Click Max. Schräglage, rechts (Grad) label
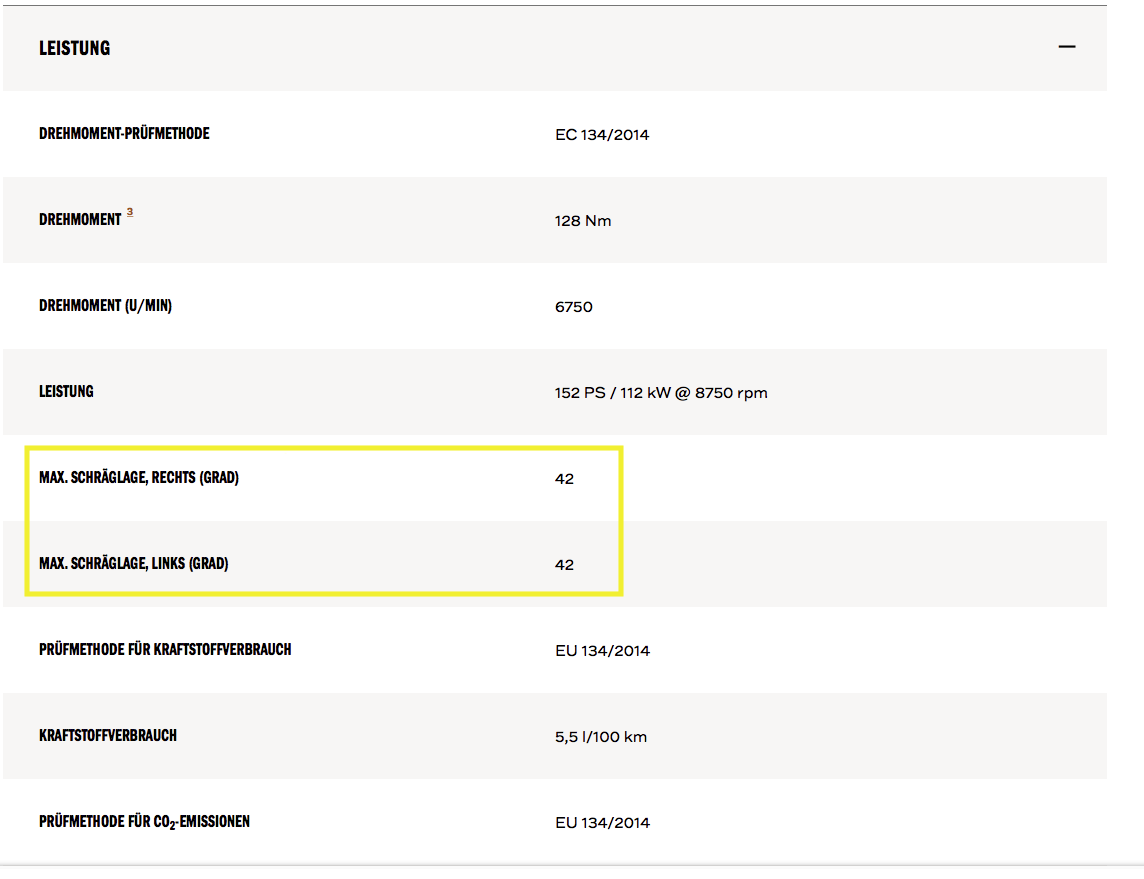This screenshot has width=1144, height=879. coord(139,478)
